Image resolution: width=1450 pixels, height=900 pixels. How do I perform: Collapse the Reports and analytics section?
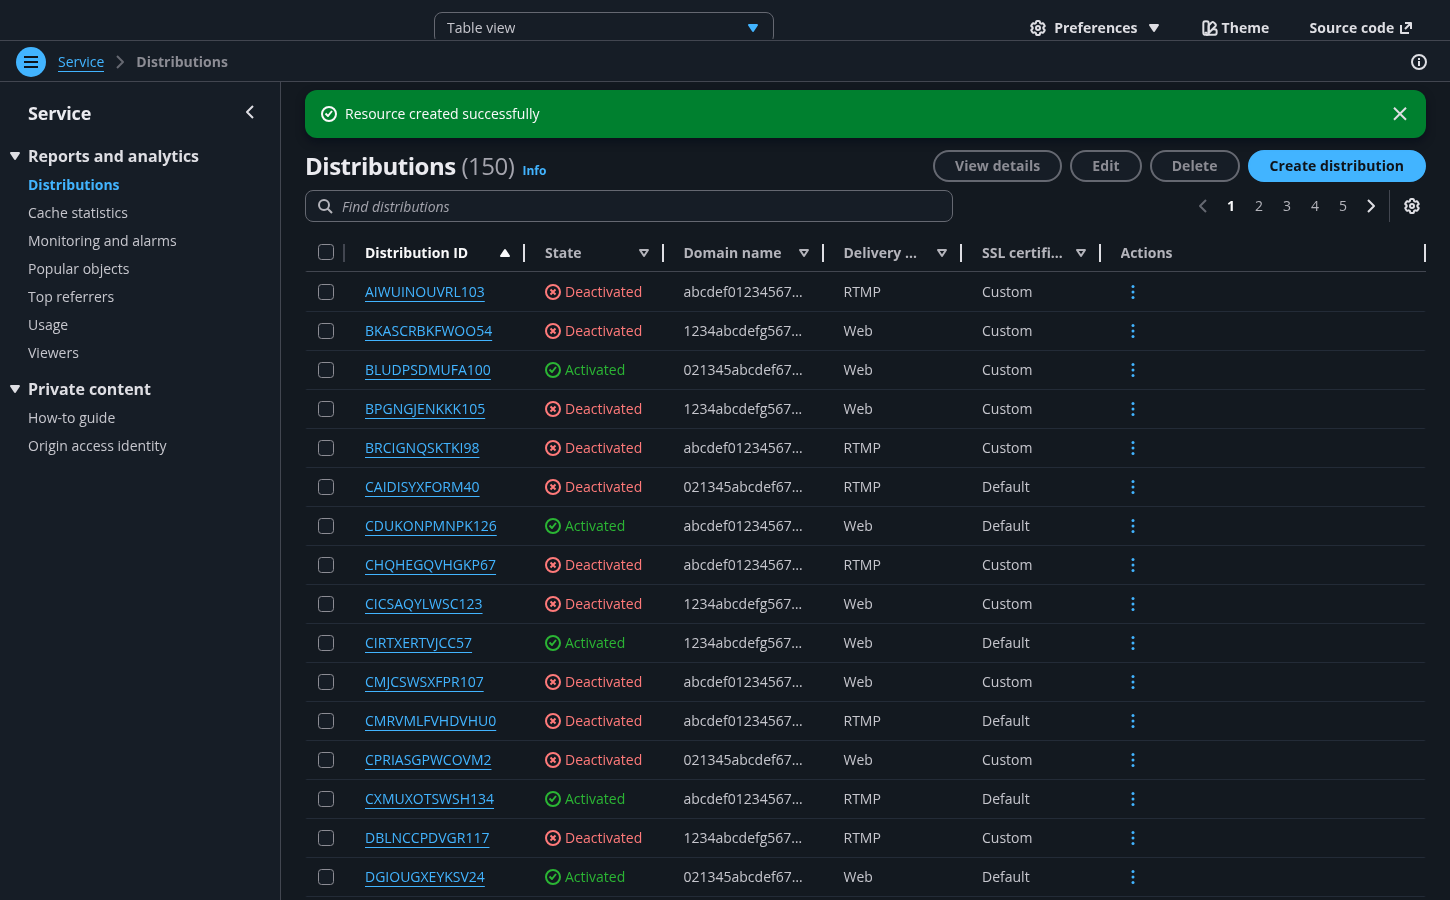(x=15, y=156)
